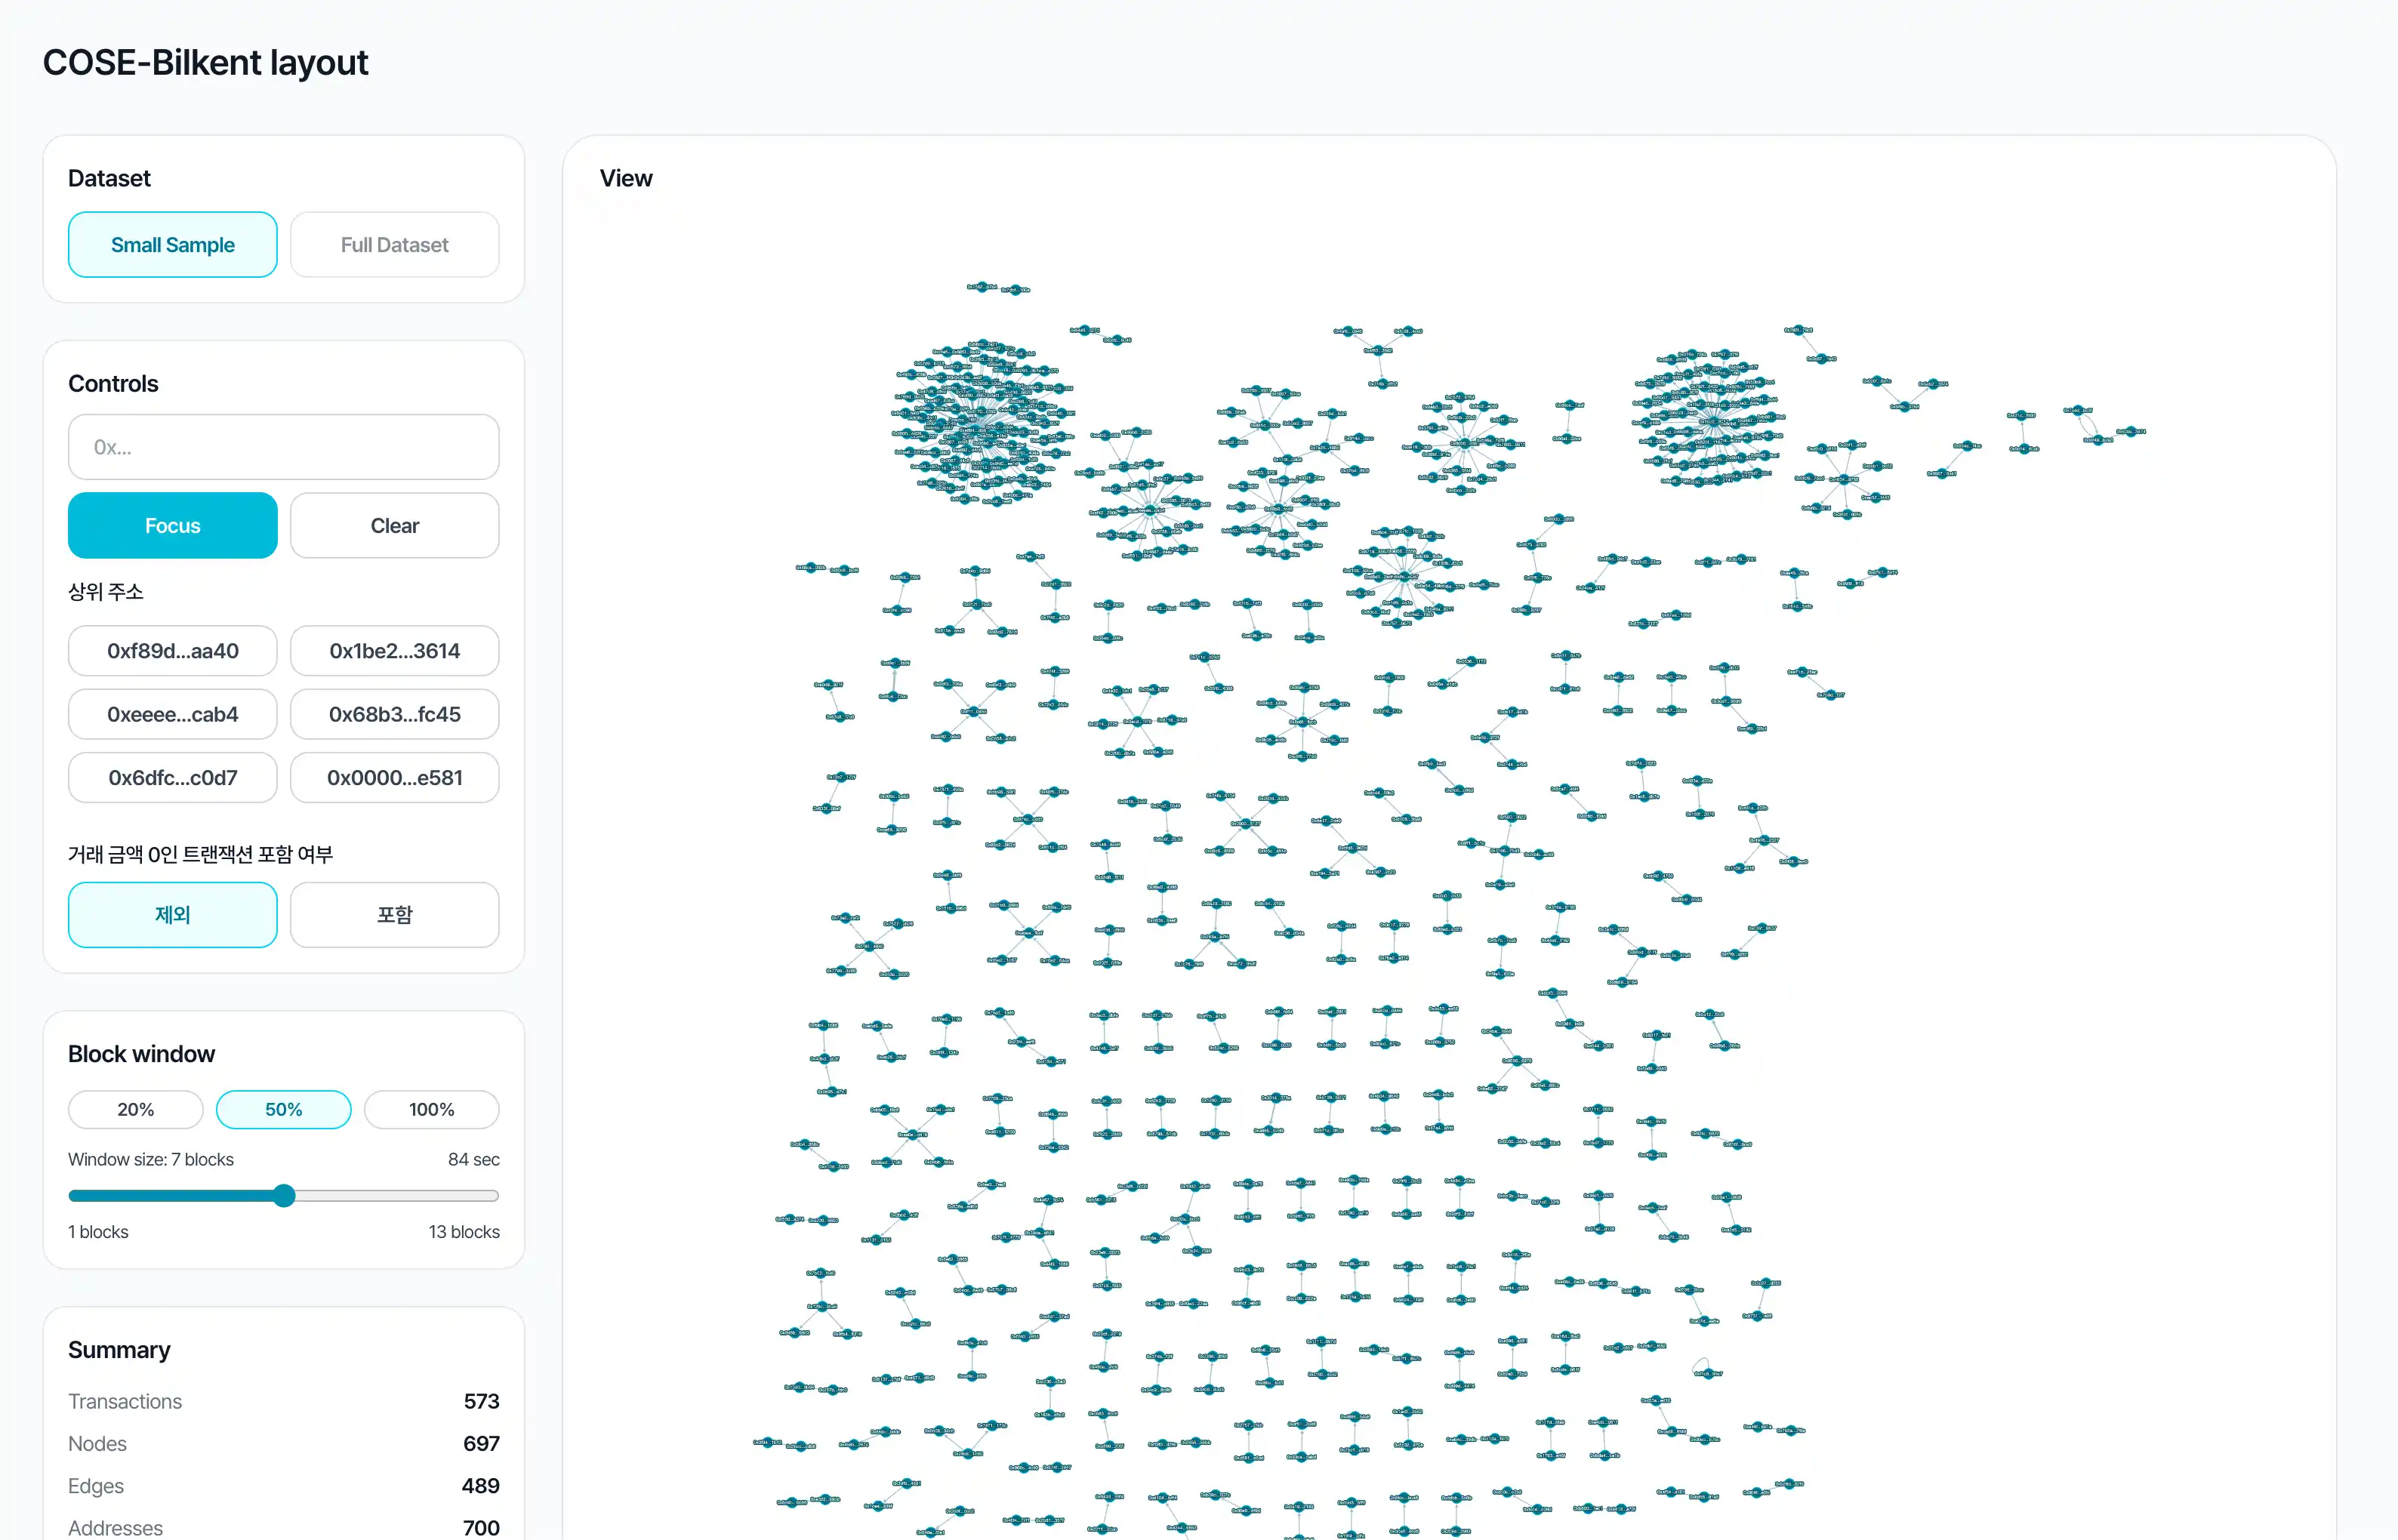Select 포함 to include zero-value transactions
The width and height of the screenshot is (2398, 1540).
click(x=394, y=914)
